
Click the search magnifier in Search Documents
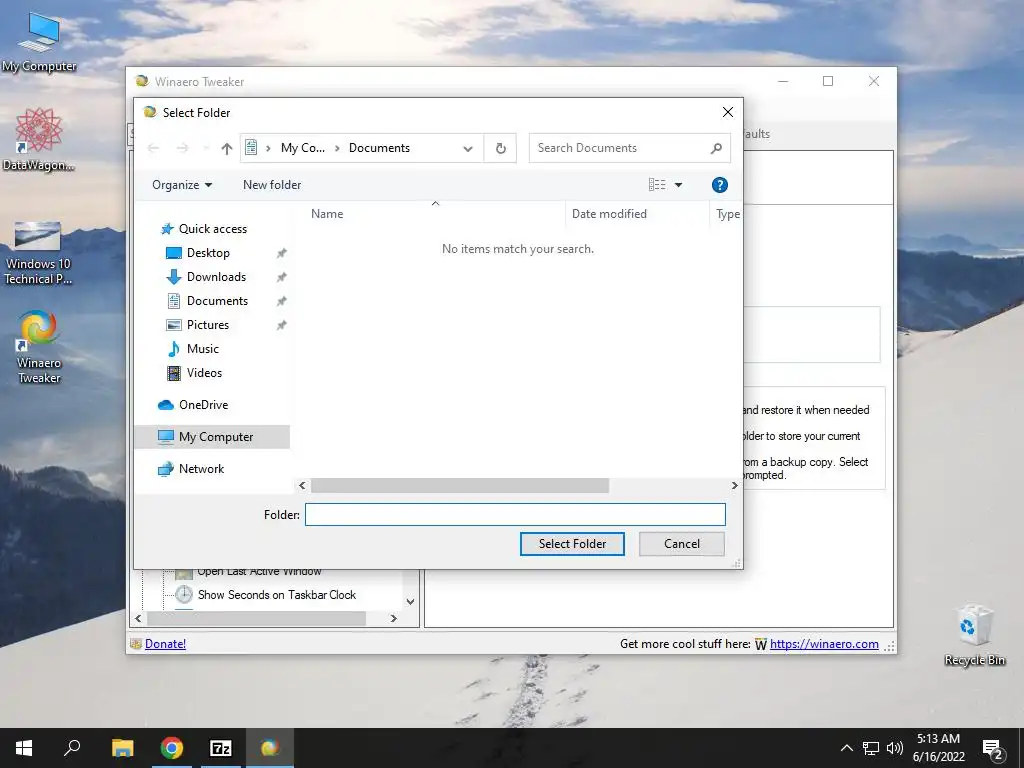point(716,148)
